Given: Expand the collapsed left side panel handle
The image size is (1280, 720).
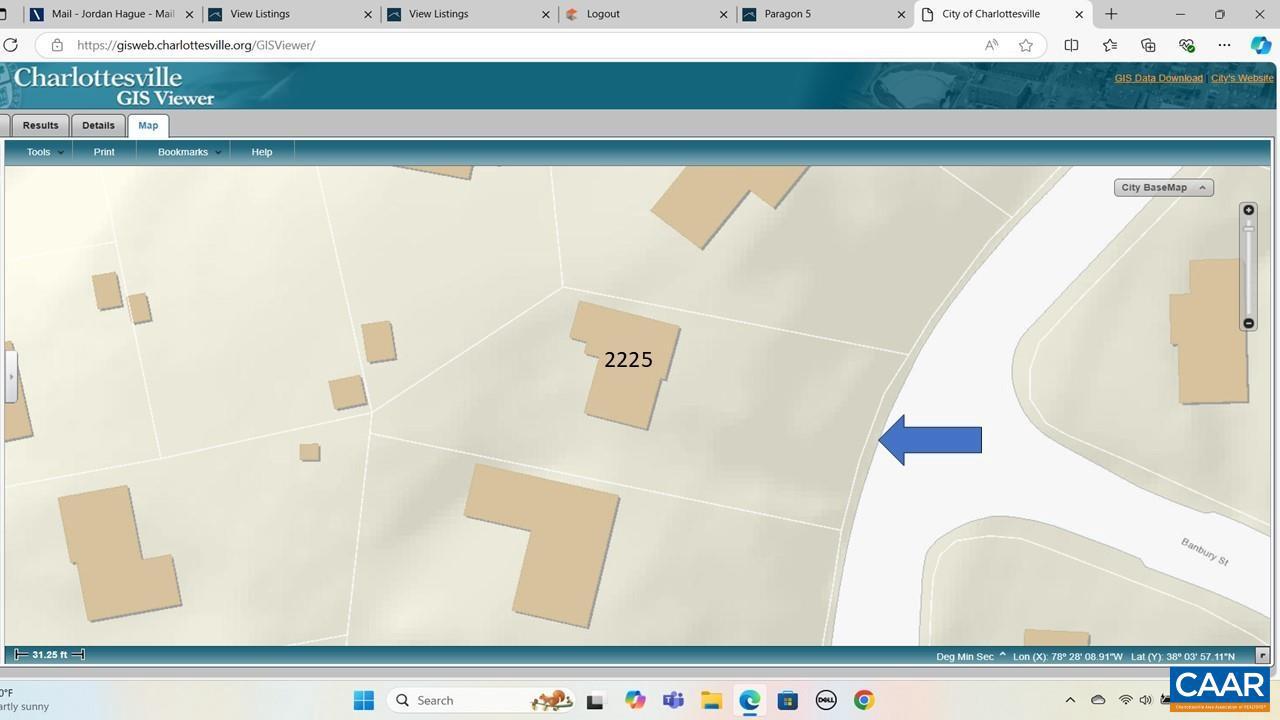Looking at the screenshot, I should [x=11, y=377].
